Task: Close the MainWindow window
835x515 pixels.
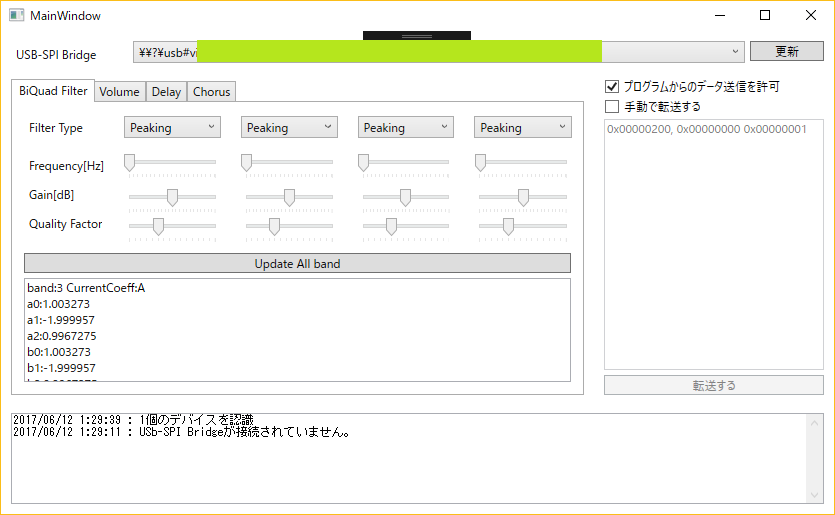Action: [811, 15]
